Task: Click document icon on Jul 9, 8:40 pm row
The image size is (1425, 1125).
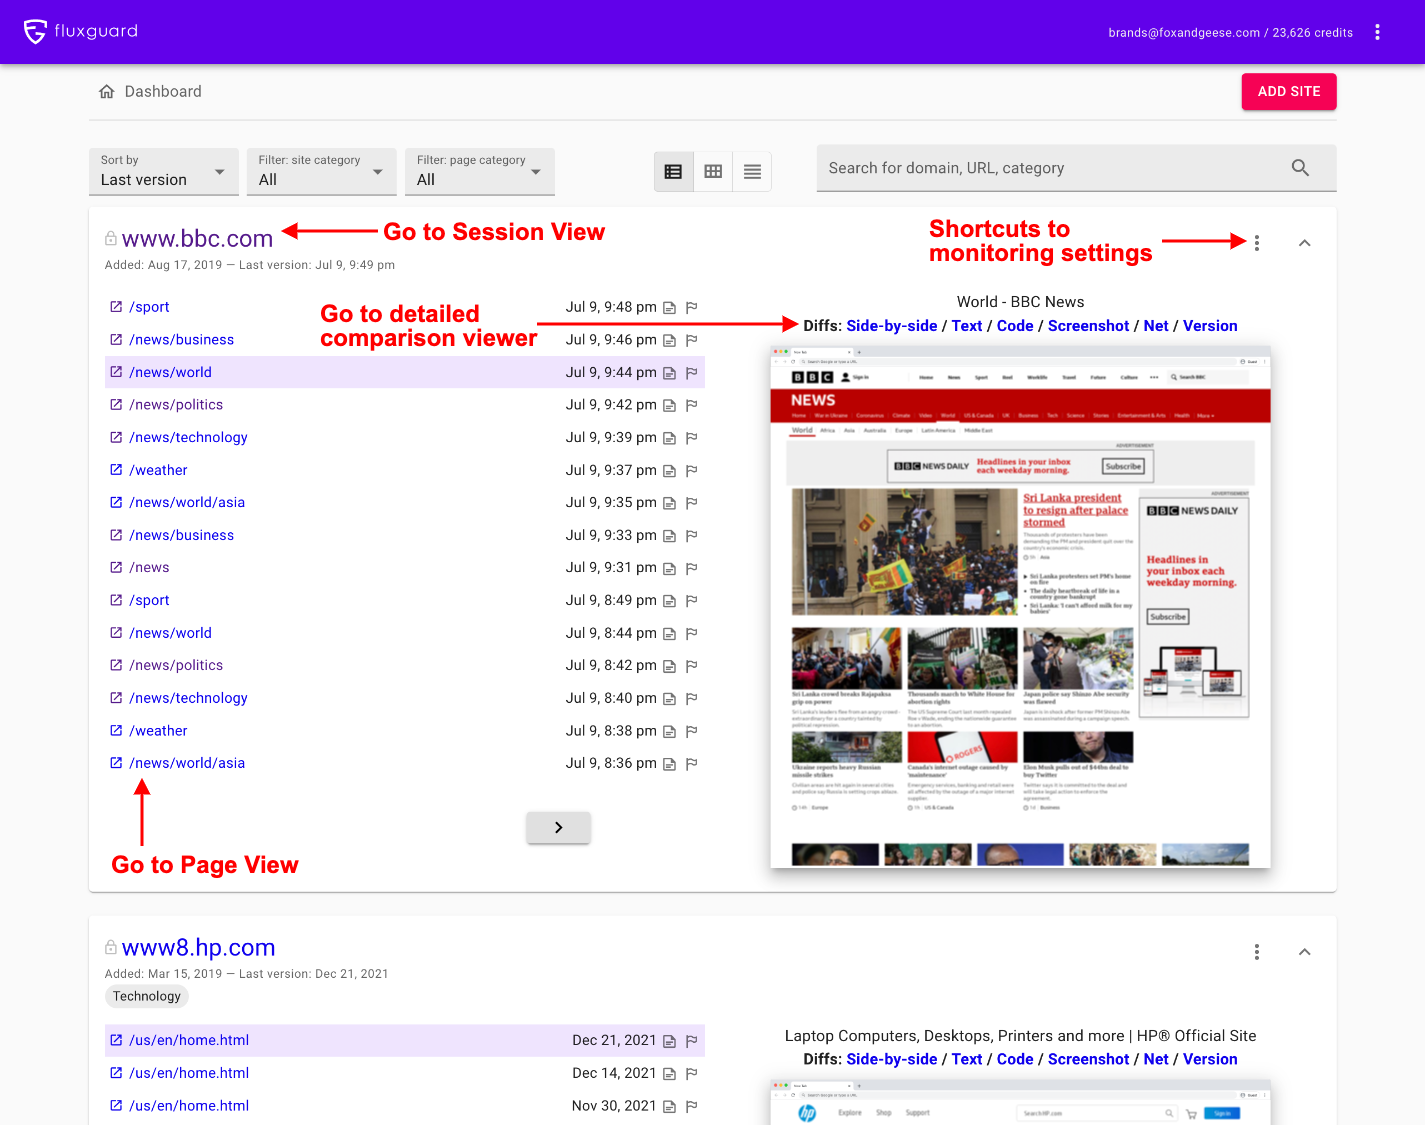Action: coord(669,699)
